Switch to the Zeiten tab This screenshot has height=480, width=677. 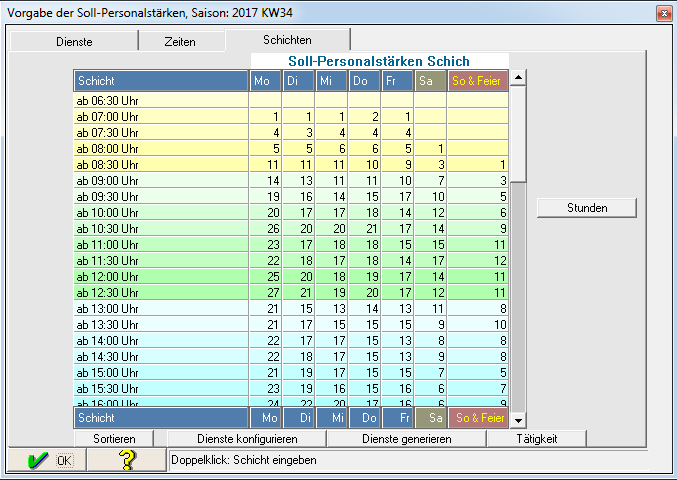coord(181,42)
